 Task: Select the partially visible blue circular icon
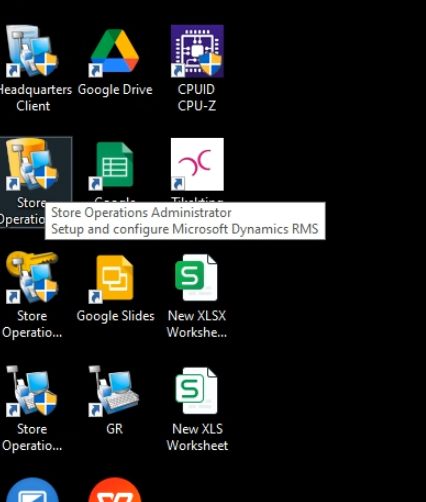point(32,490)
